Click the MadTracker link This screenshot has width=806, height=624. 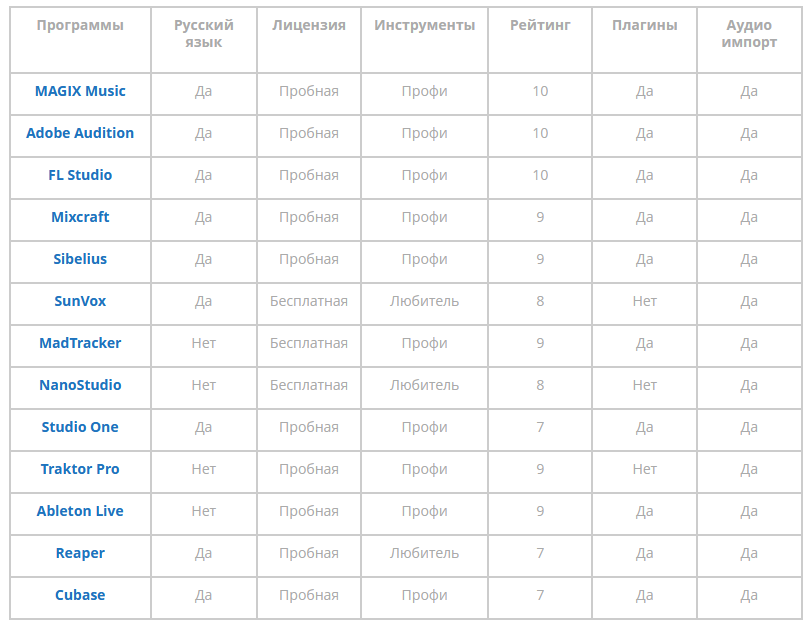point(80,343)
